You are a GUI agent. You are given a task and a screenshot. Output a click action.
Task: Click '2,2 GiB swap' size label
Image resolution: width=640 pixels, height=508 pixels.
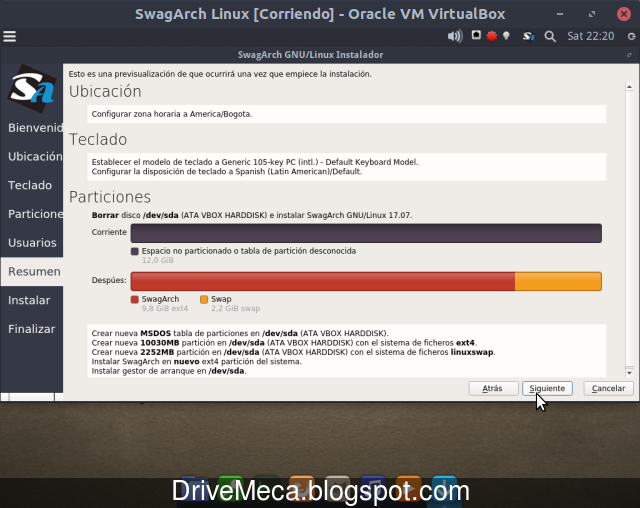click(236, 308)
